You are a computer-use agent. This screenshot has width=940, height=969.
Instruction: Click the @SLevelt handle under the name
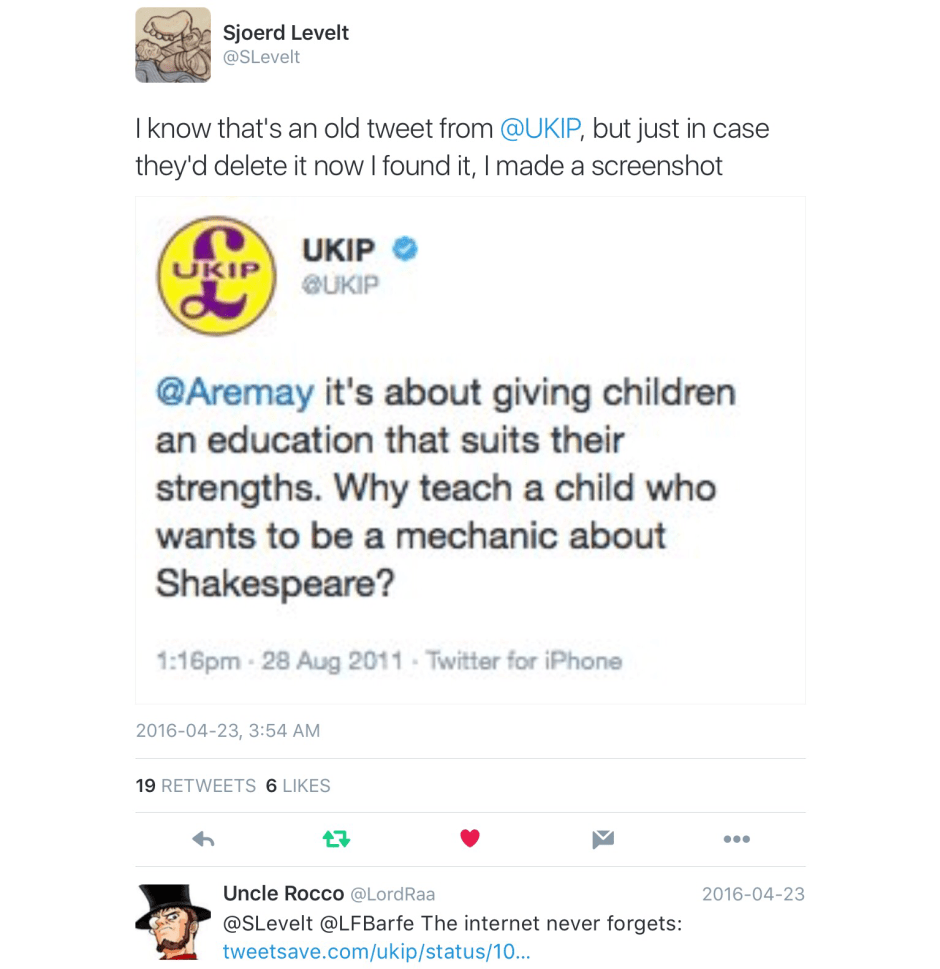tap(261, 58)
